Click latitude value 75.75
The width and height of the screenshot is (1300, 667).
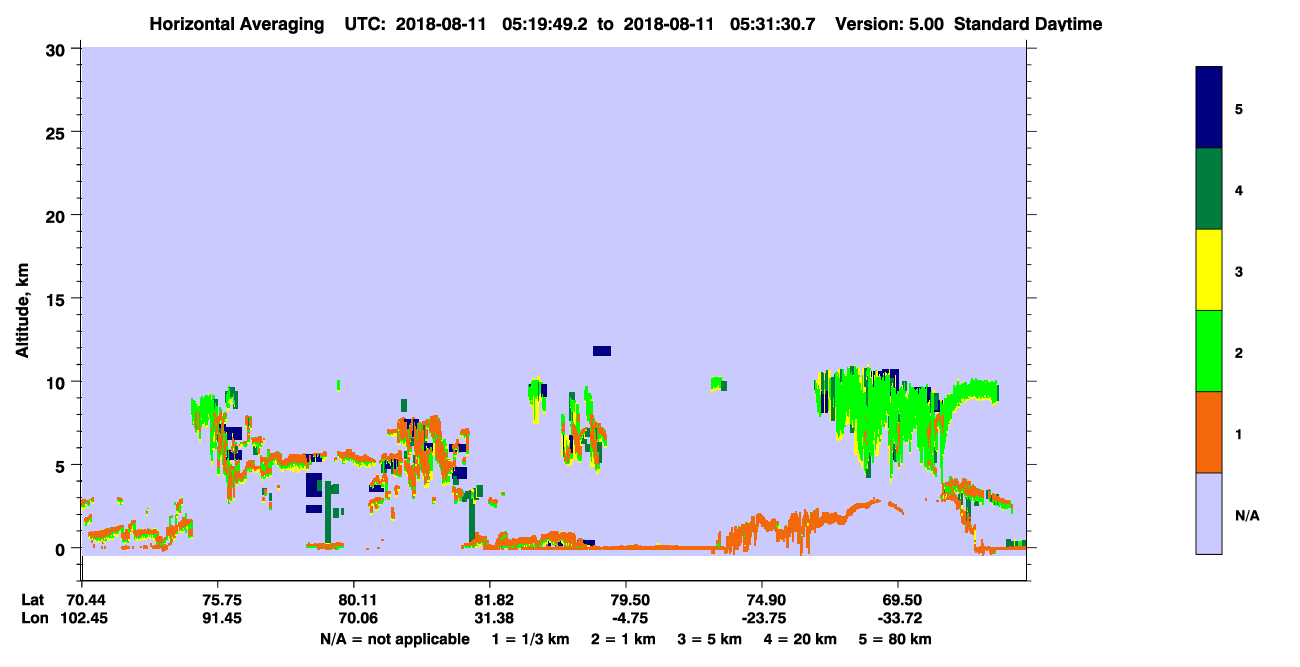click(218, 599)
